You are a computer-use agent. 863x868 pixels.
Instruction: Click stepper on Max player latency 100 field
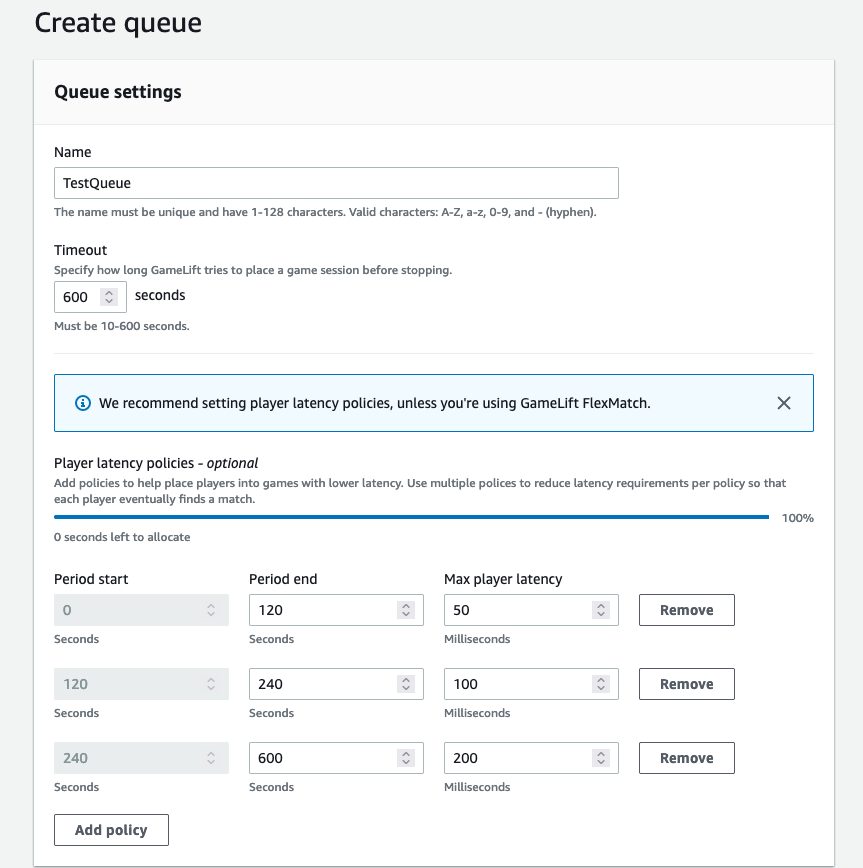[x=600, y=684]
